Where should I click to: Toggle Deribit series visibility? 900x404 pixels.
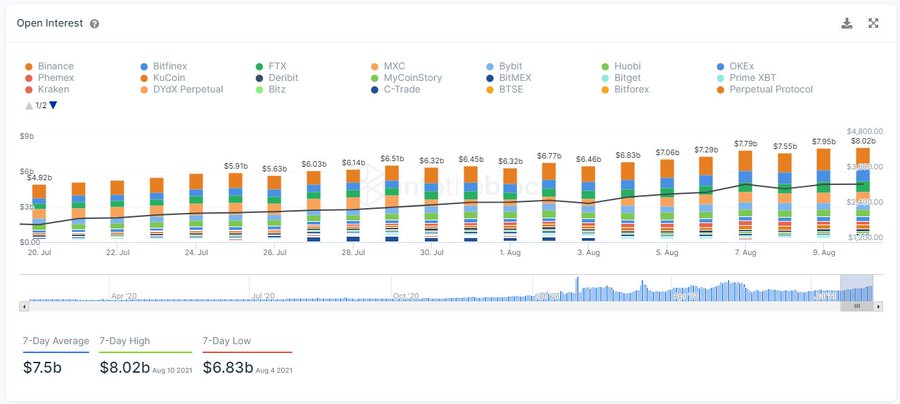click(277, 78)
